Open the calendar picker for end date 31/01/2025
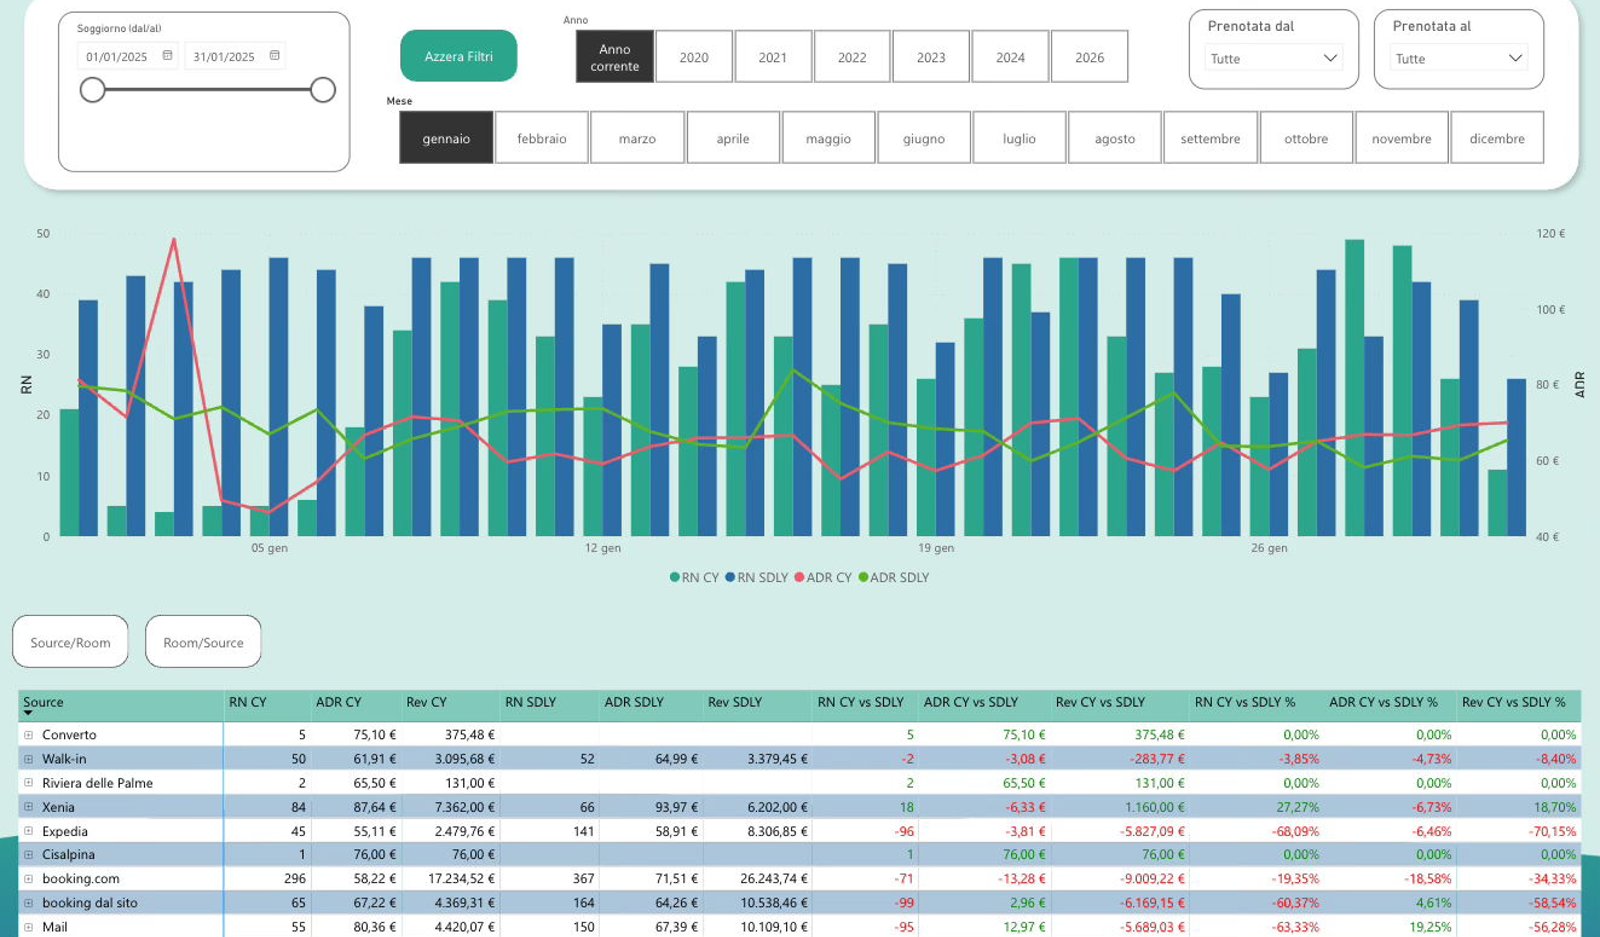 (x=275, y=56)
